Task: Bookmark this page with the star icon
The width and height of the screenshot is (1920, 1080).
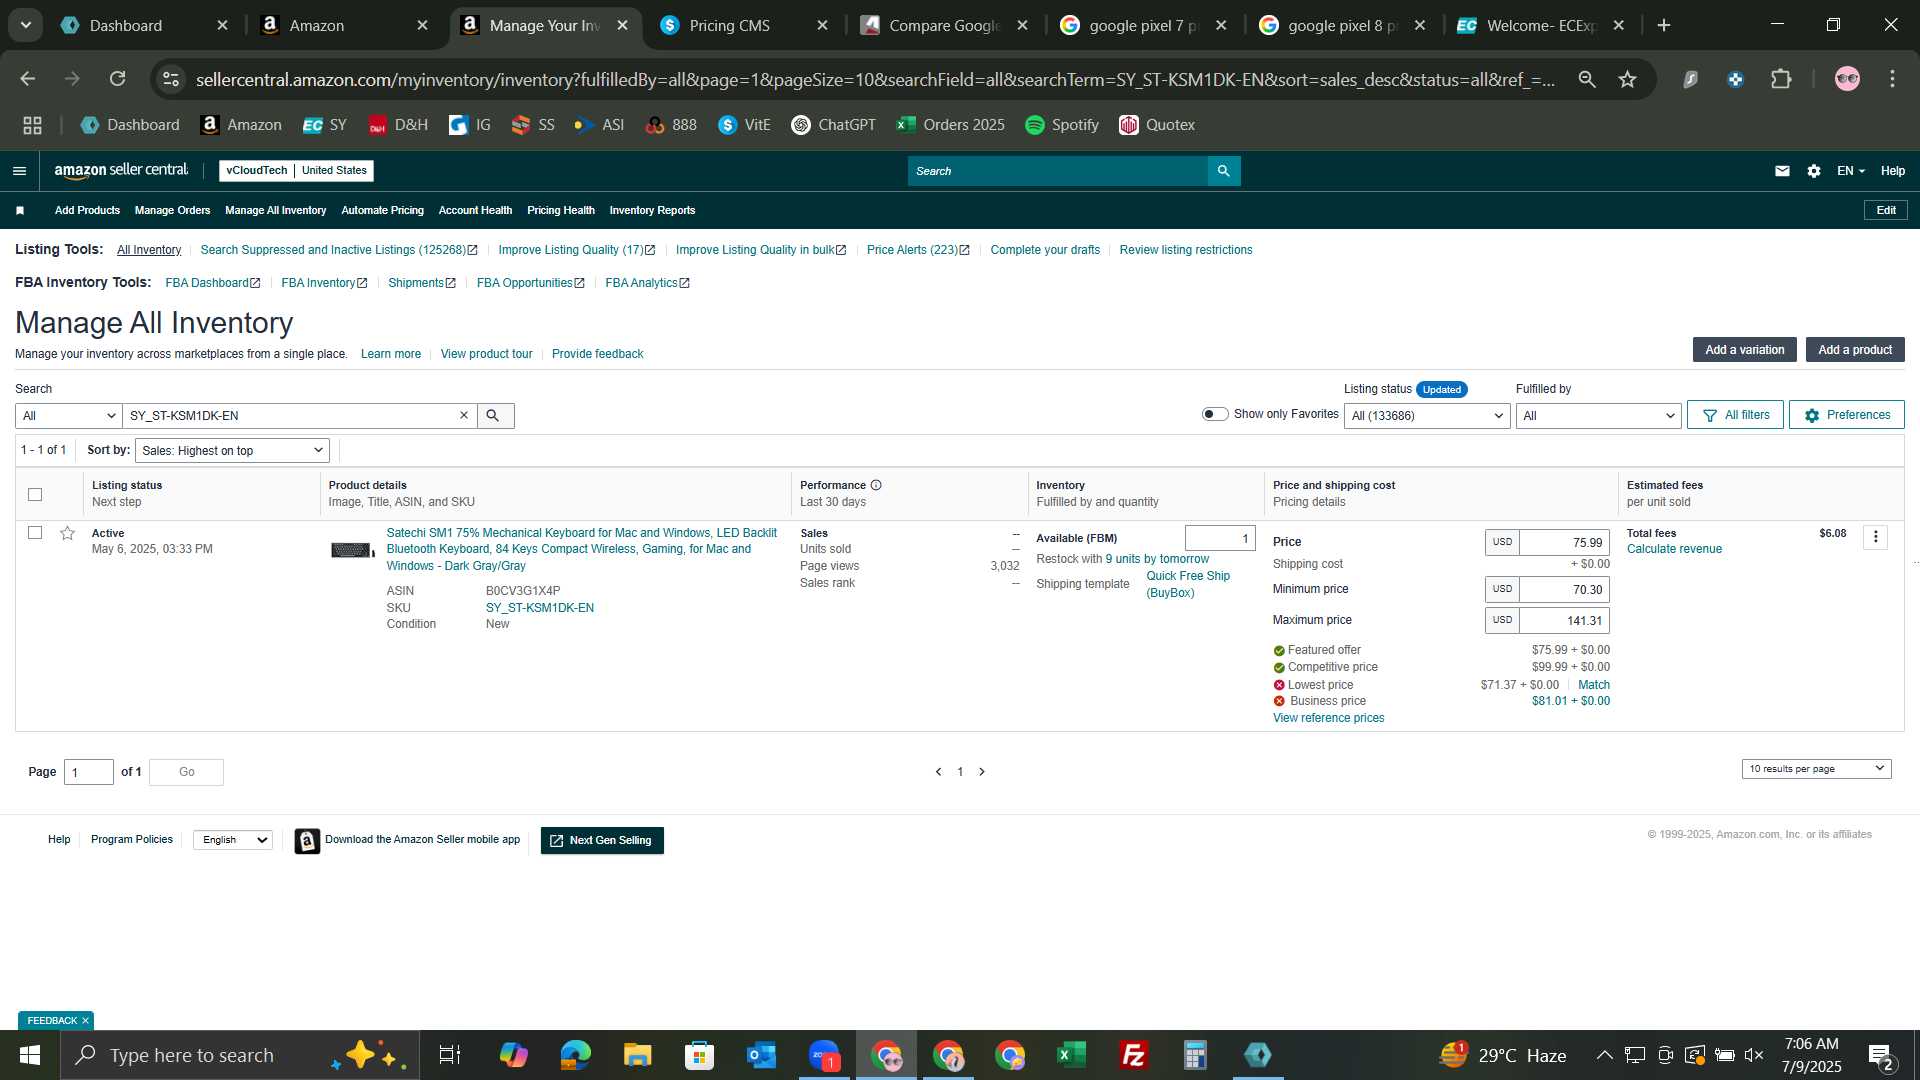Action: click(x=1628, y=79)
